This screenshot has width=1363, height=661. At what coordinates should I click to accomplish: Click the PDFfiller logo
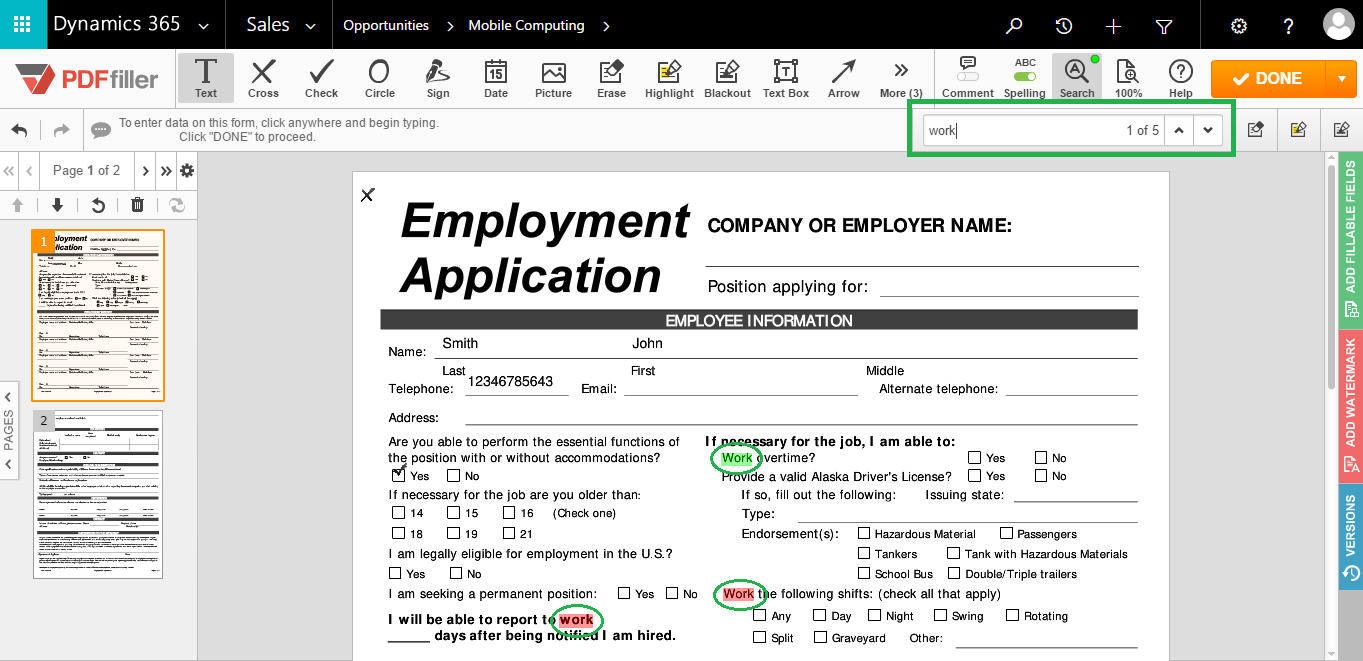[87, 78]
